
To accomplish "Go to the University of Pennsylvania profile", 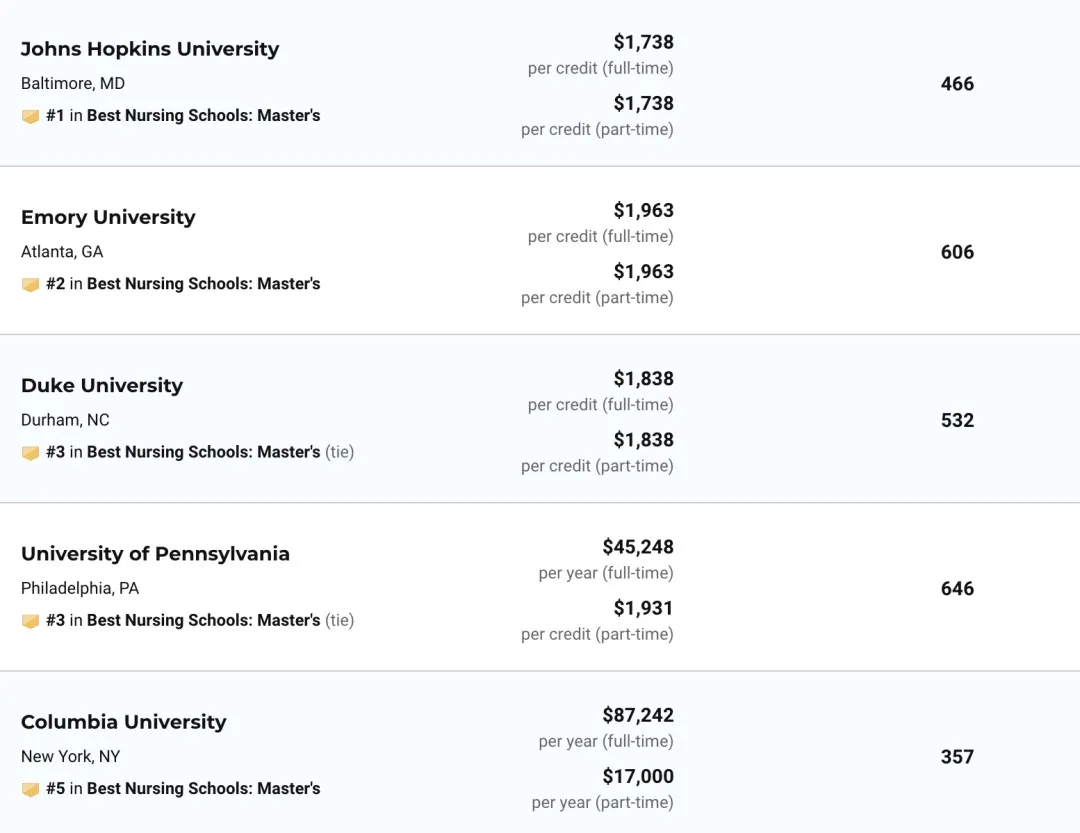I will point(155,553).
